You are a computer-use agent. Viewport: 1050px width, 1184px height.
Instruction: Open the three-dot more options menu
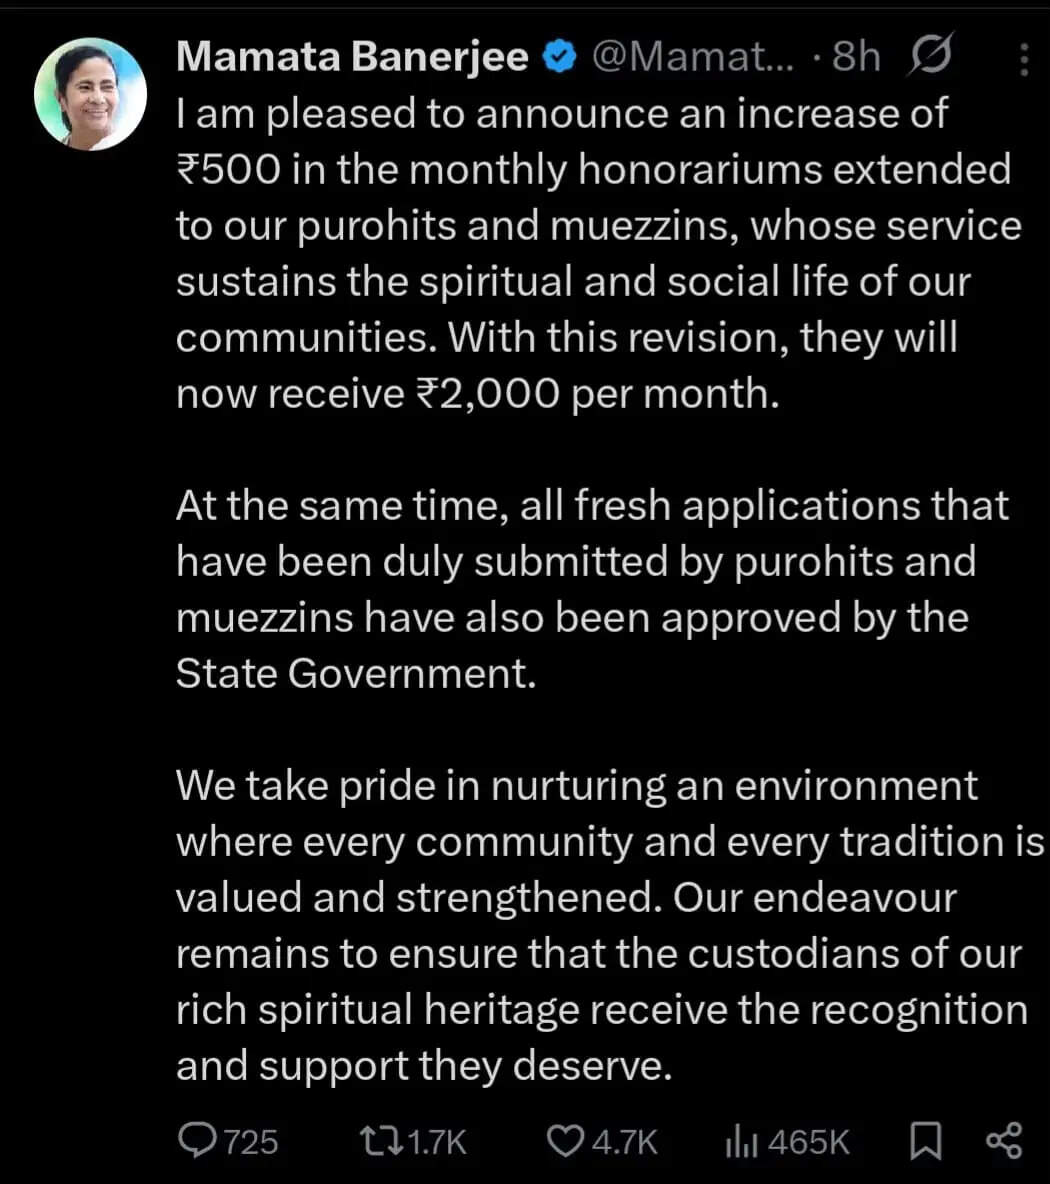1023,59
